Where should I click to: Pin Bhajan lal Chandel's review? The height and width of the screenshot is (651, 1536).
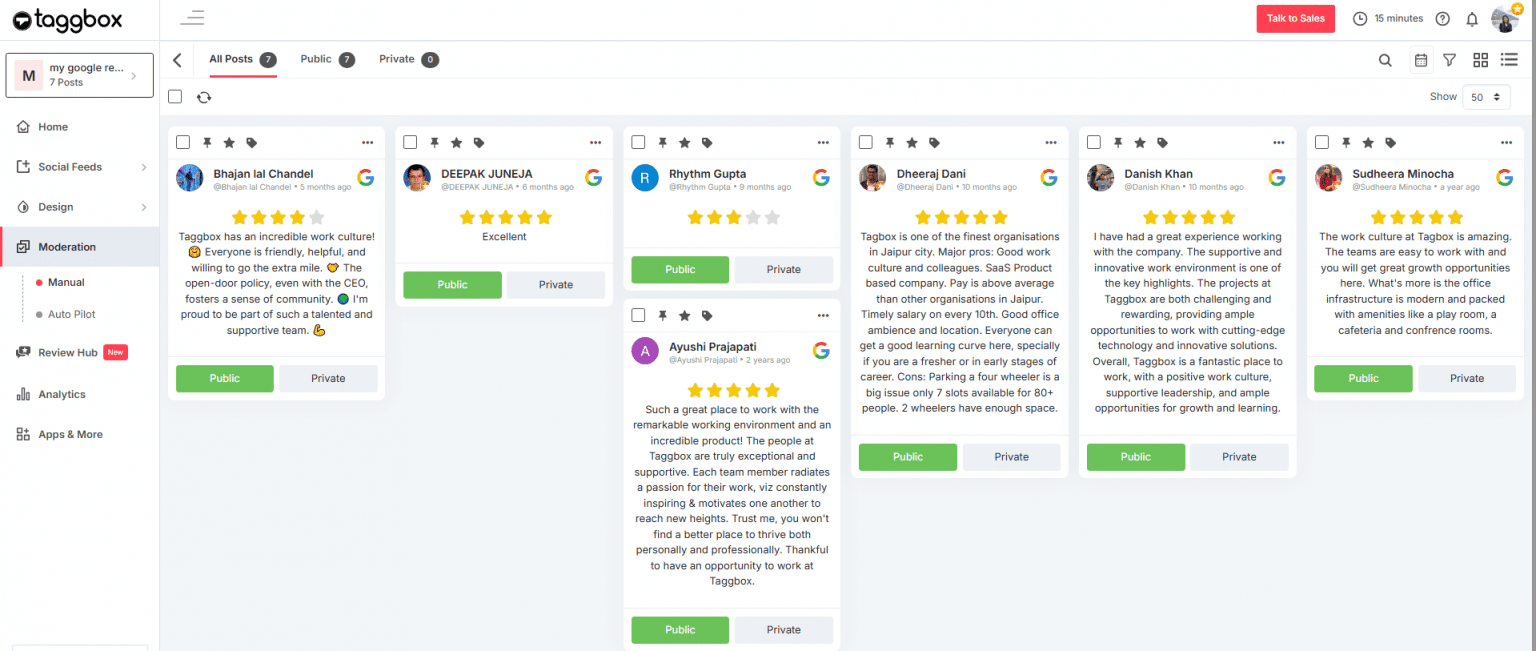pyautogui.click(x=207, y=142)
